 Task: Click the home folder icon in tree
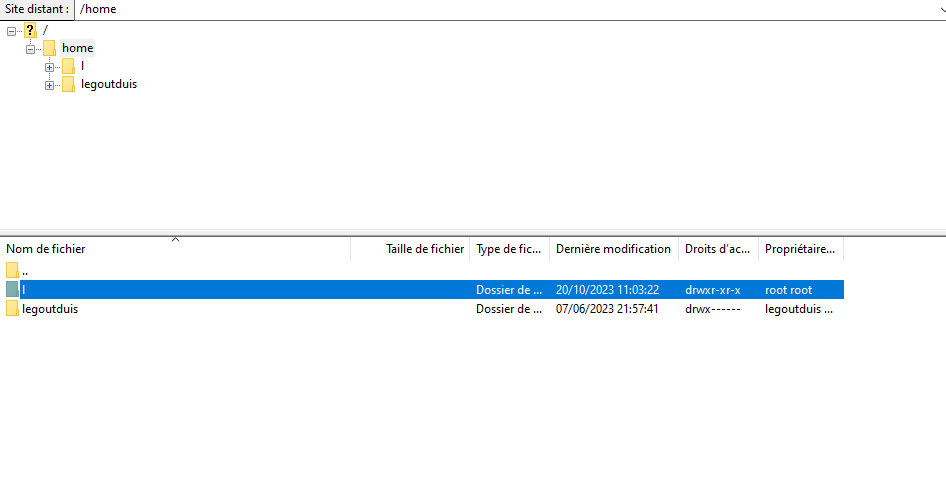49,48
